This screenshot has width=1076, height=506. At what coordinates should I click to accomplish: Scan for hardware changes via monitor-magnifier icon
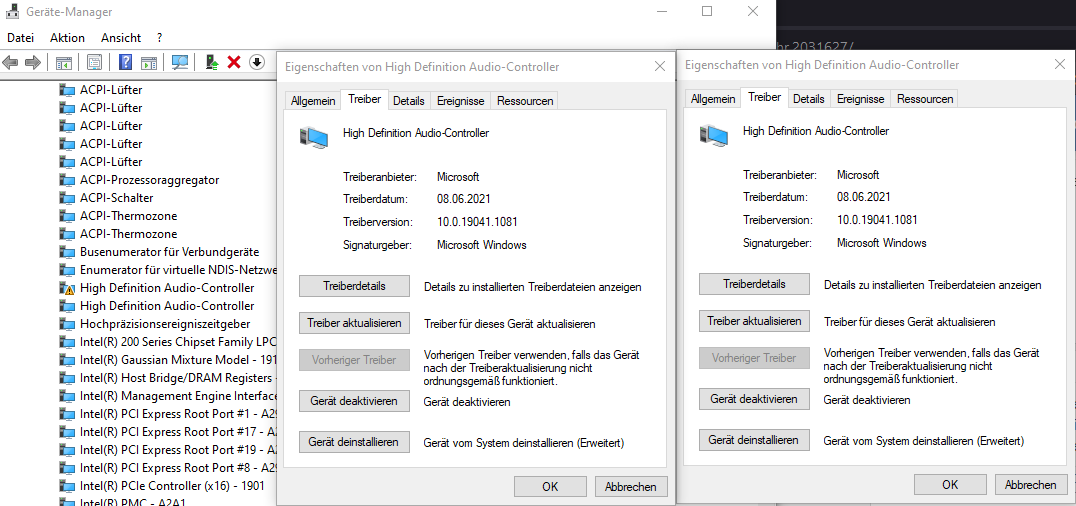click(180, 62)
